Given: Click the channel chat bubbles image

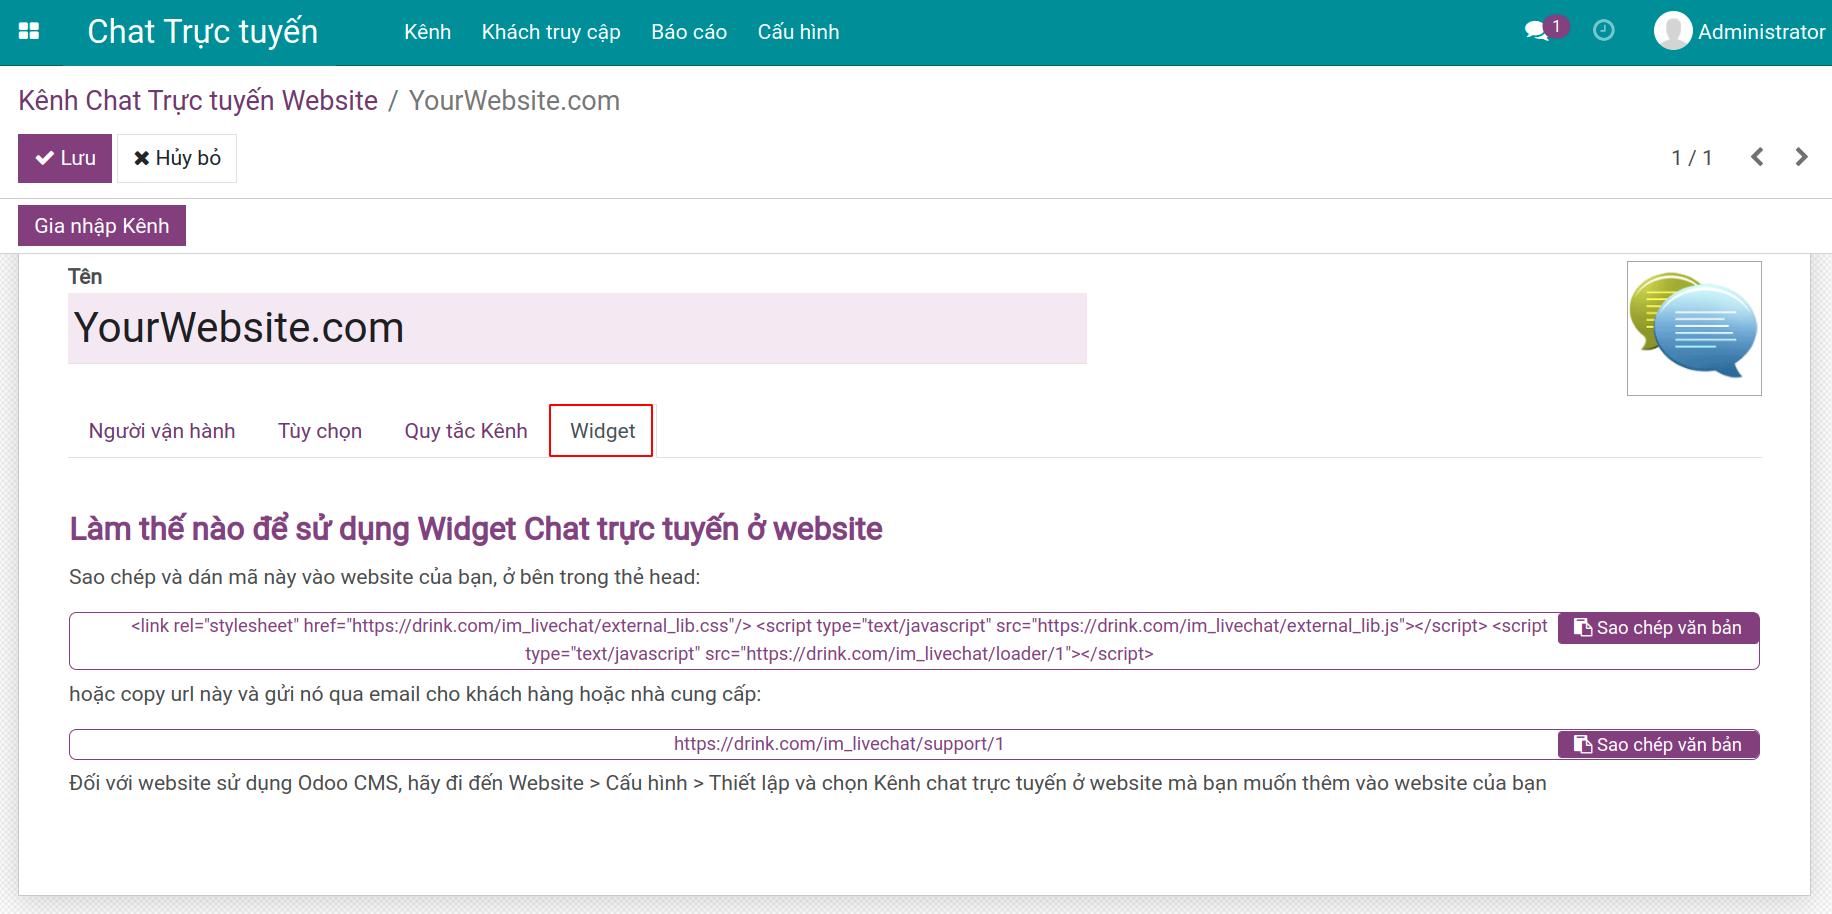Looking at the screenshot, I should pyautogui.click(x=1693, y=328).
